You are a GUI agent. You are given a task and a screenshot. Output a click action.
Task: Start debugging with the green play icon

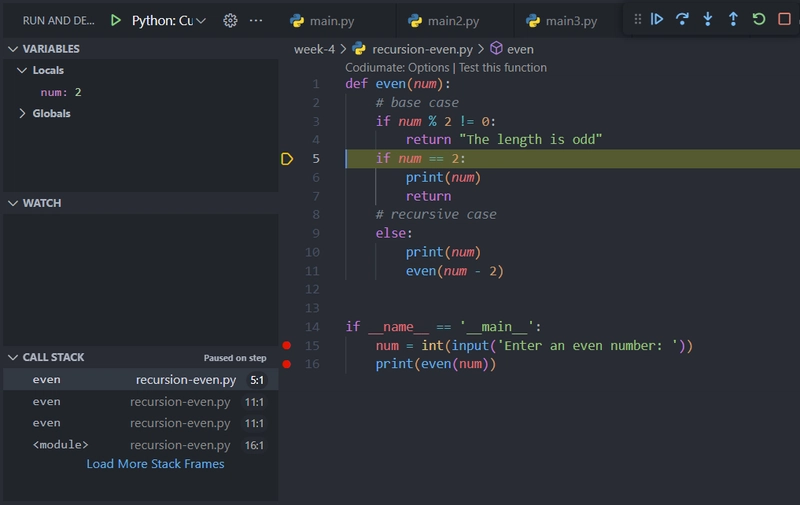116,20
